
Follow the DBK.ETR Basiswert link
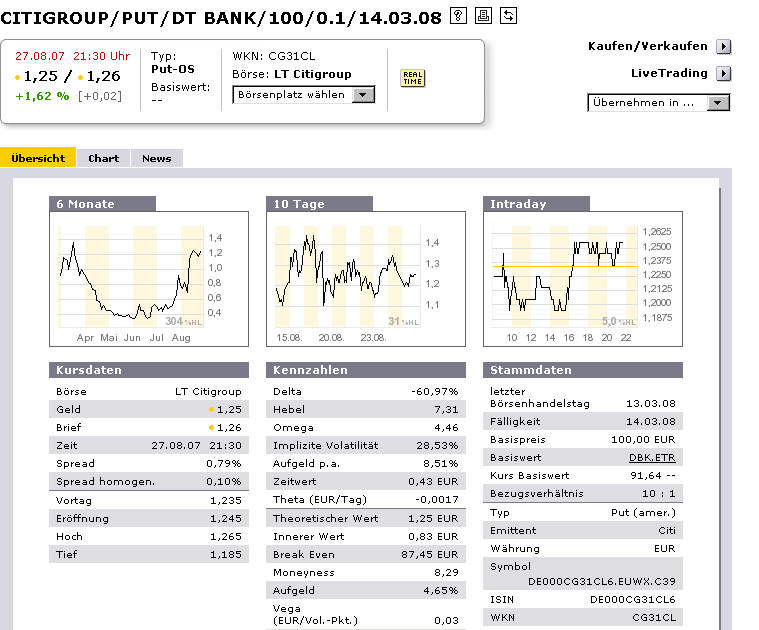click(x=659, y=458)
